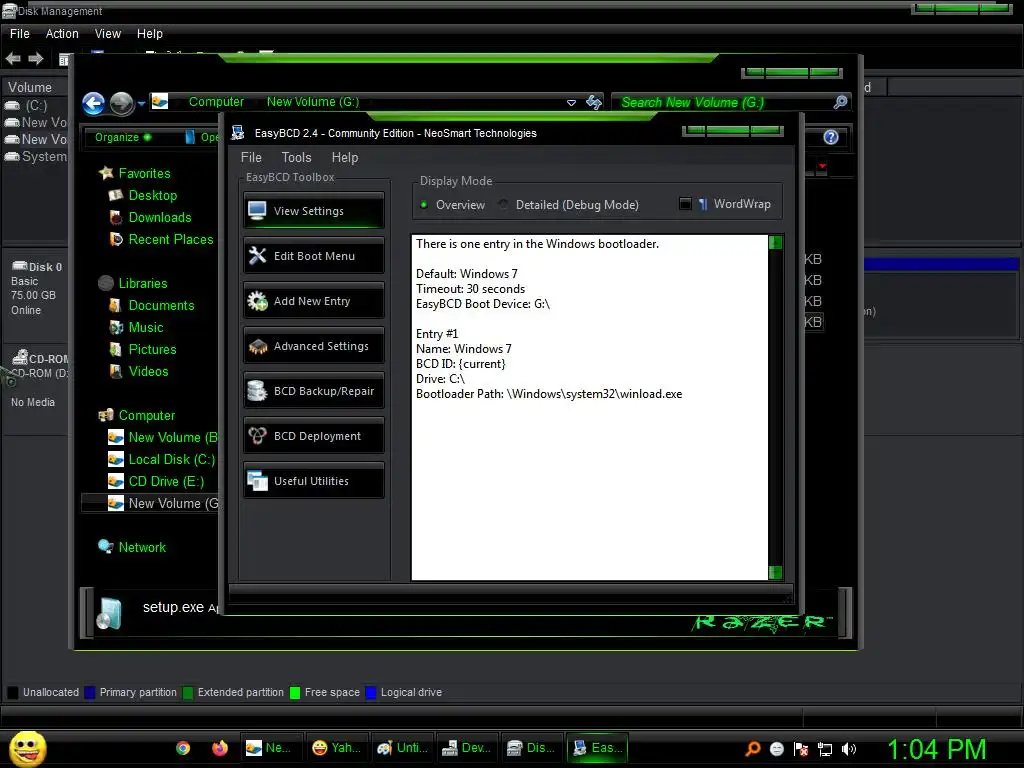Click the BCD Backup/Repair database icon
The width and height of the screenshot is (1024, 768).
pos(257,391)
